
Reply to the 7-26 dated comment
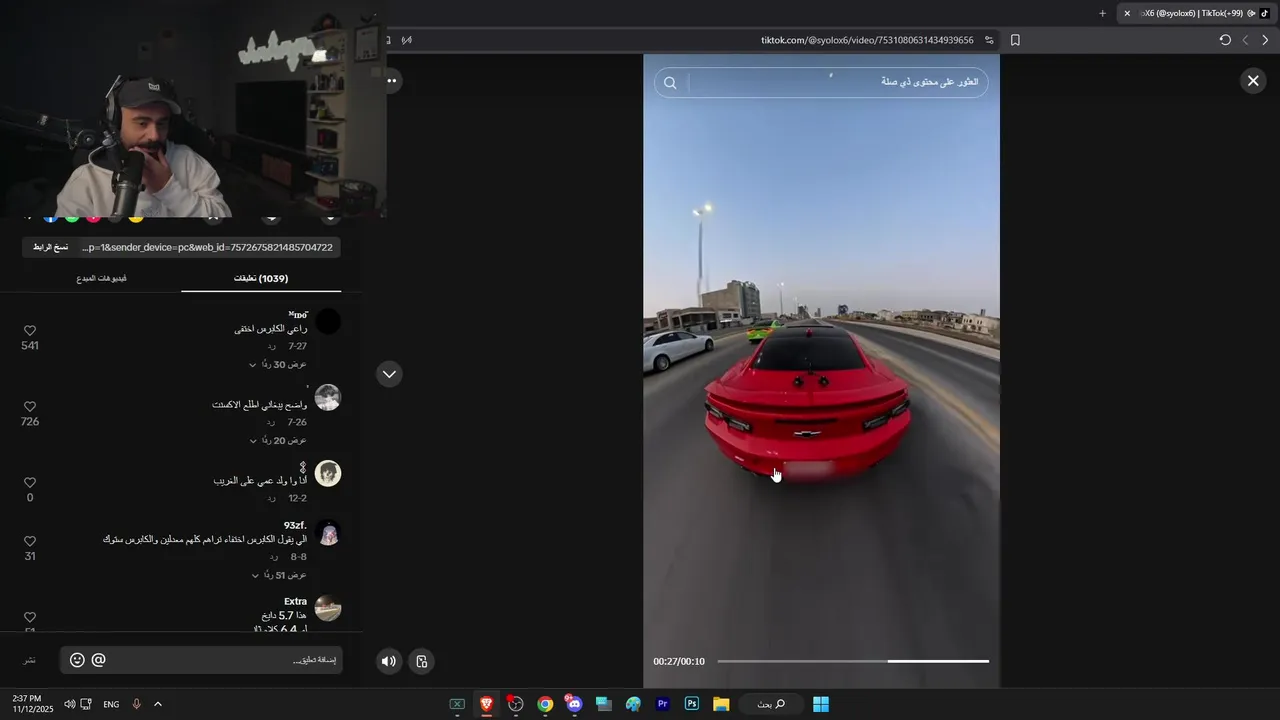271,422
